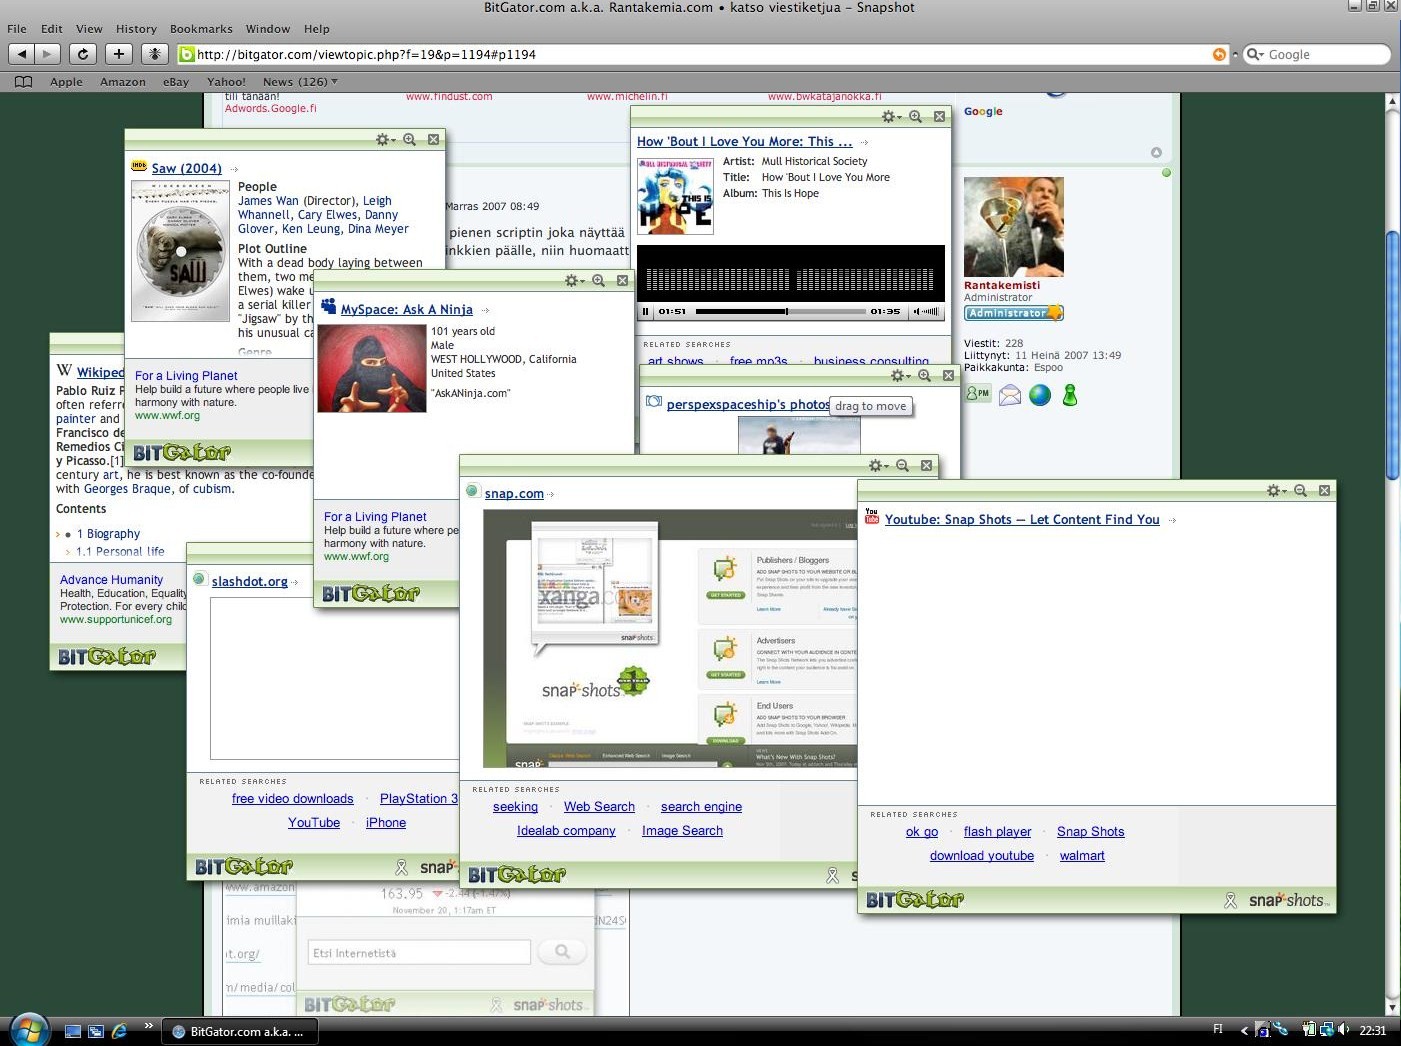This screenshot has height=1046, width=1401.
Task: Click the PM icon under Rantakemisti profile
Action: pyautogui.click(x=978, y=394)
